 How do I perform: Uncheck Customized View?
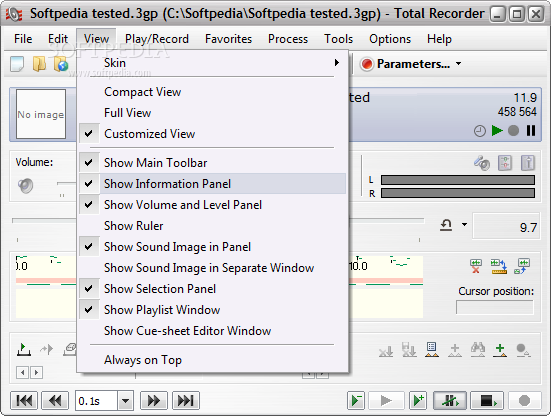click(212, 134)
